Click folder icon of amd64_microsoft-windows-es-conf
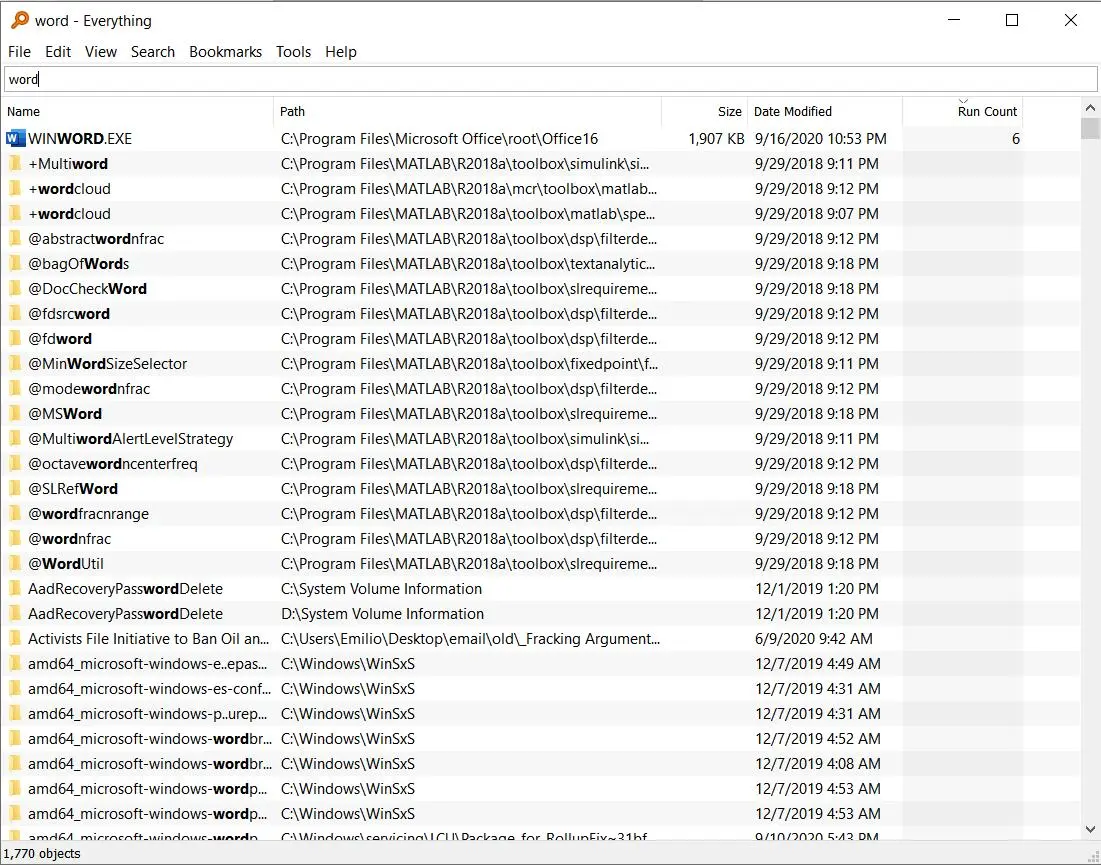 [x=14, y=689]
